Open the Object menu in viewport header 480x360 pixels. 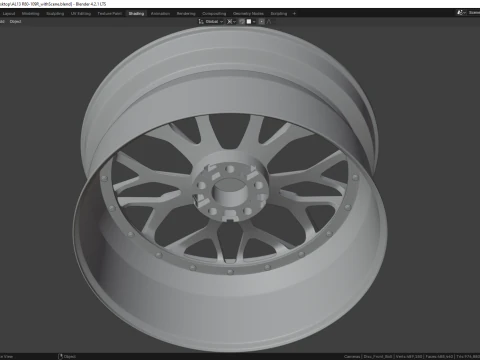click(15, 22)
